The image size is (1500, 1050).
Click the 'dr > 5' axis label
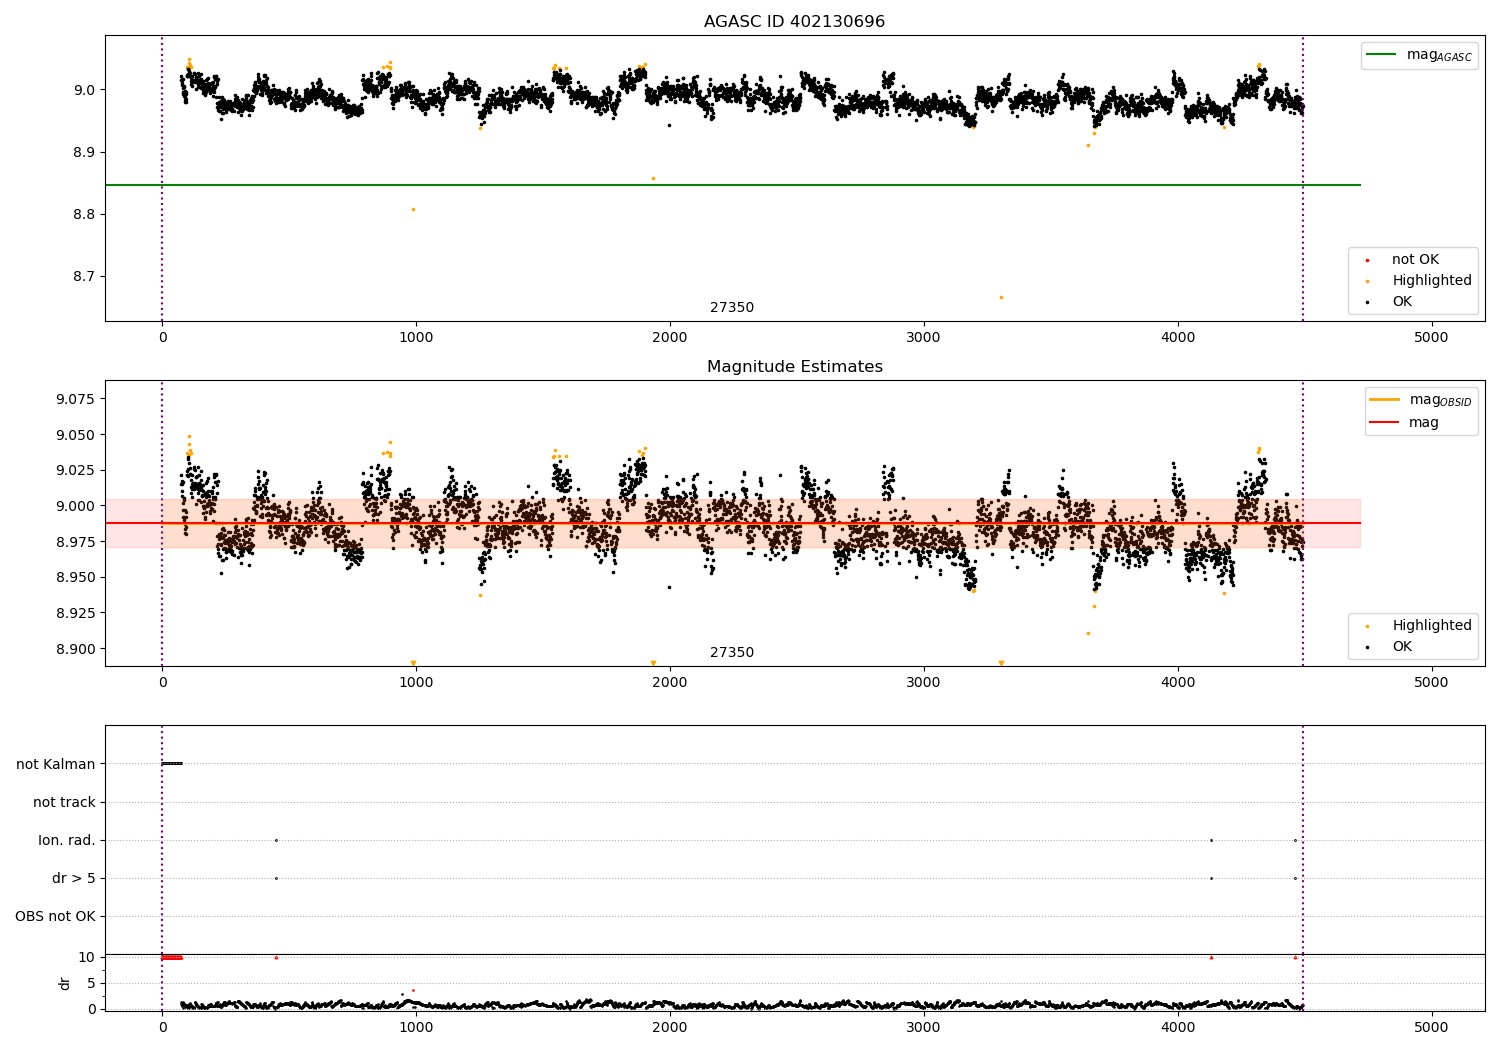click(x=73, y=878)
